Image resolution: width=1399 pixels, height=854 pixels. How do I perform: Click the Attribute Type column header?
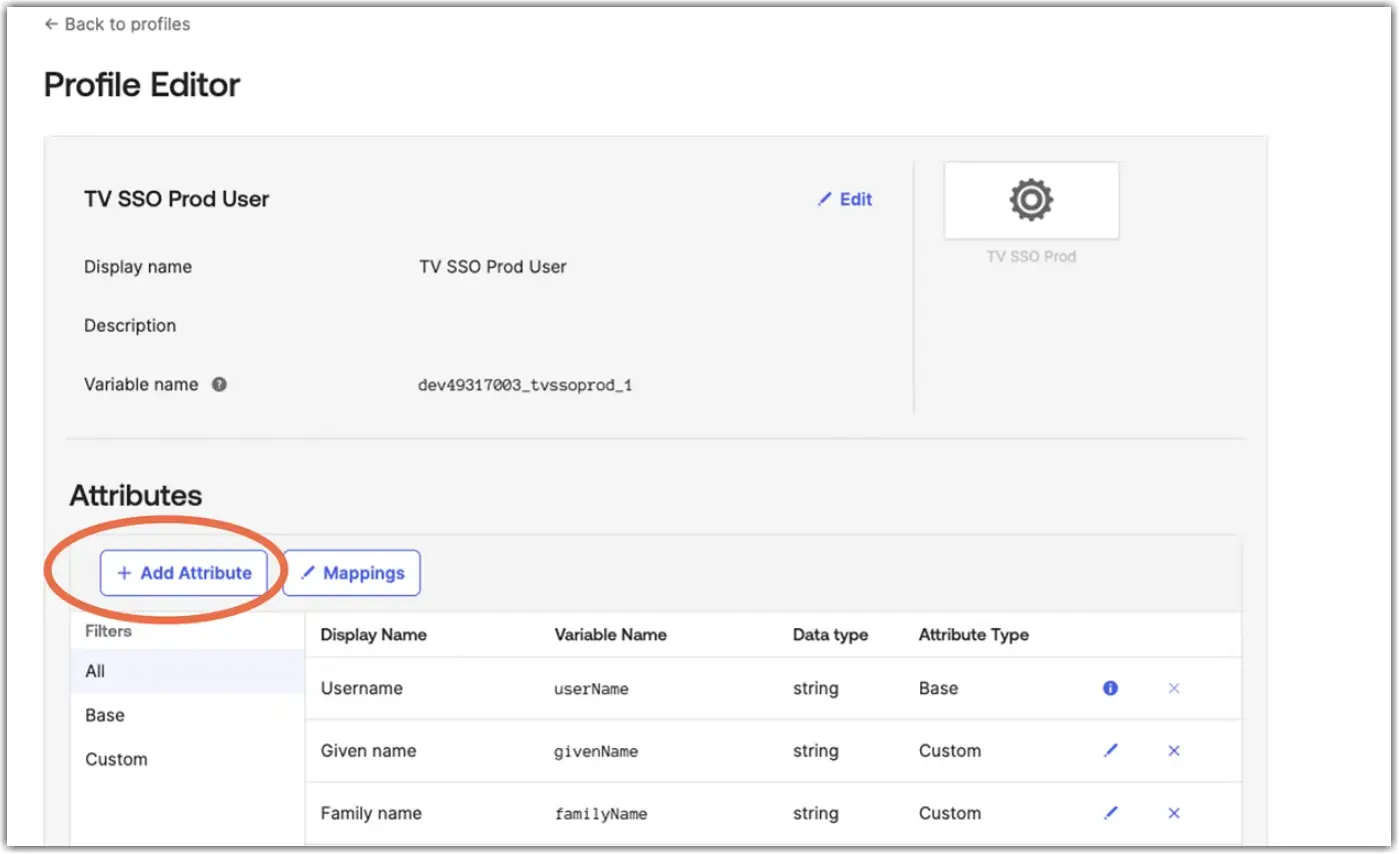click(x=973, y=634)
